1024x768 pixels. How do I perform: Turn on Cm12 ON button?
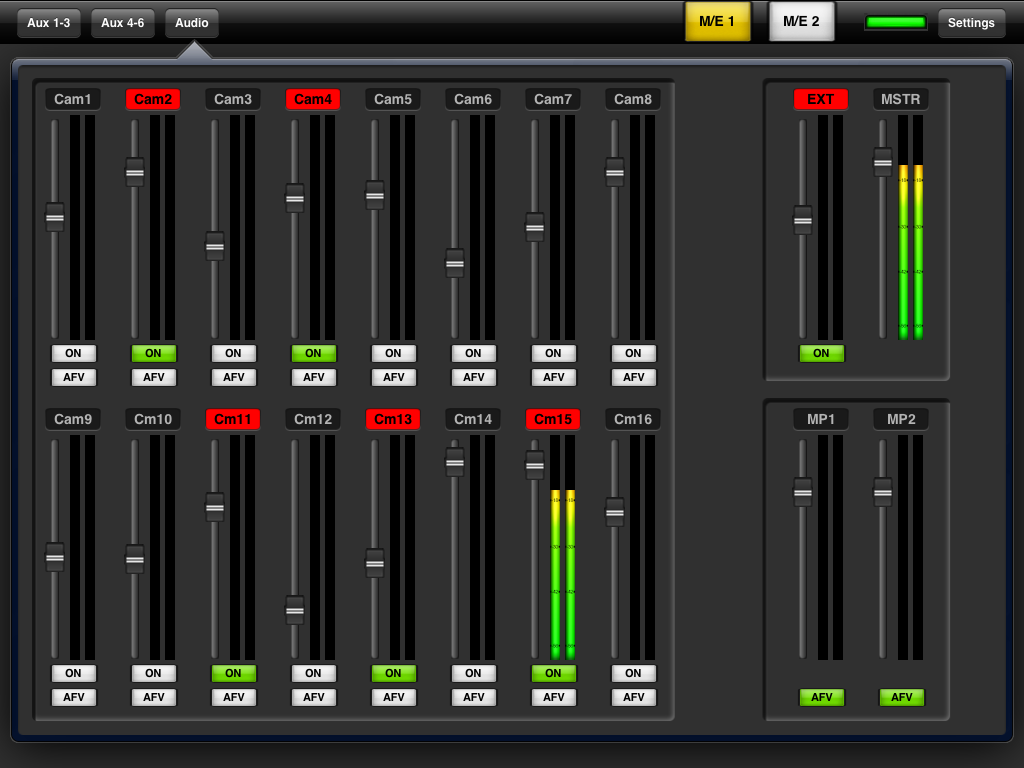[x=313, y=673]
